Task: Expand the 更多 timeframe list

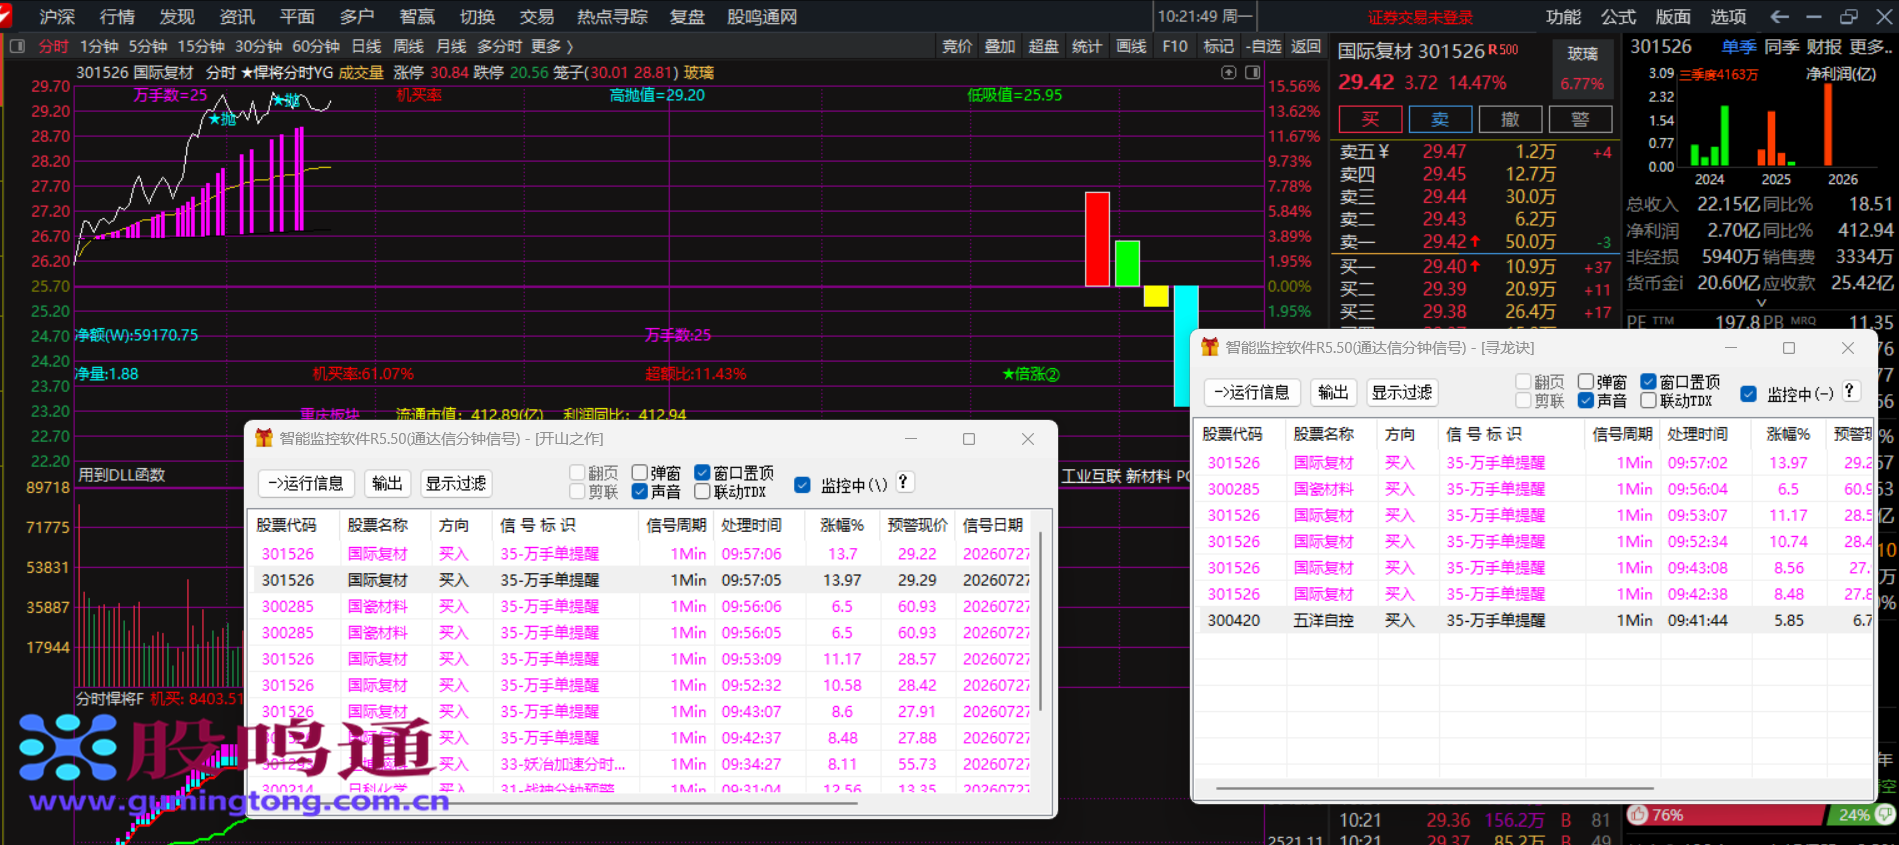Action: (552, 46)
